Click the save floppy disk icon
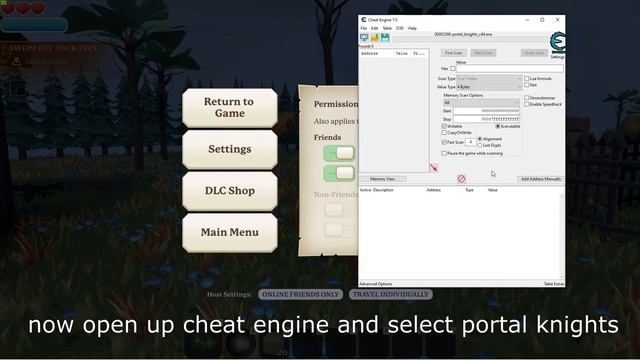640x360 pixels. click(385, 38)
